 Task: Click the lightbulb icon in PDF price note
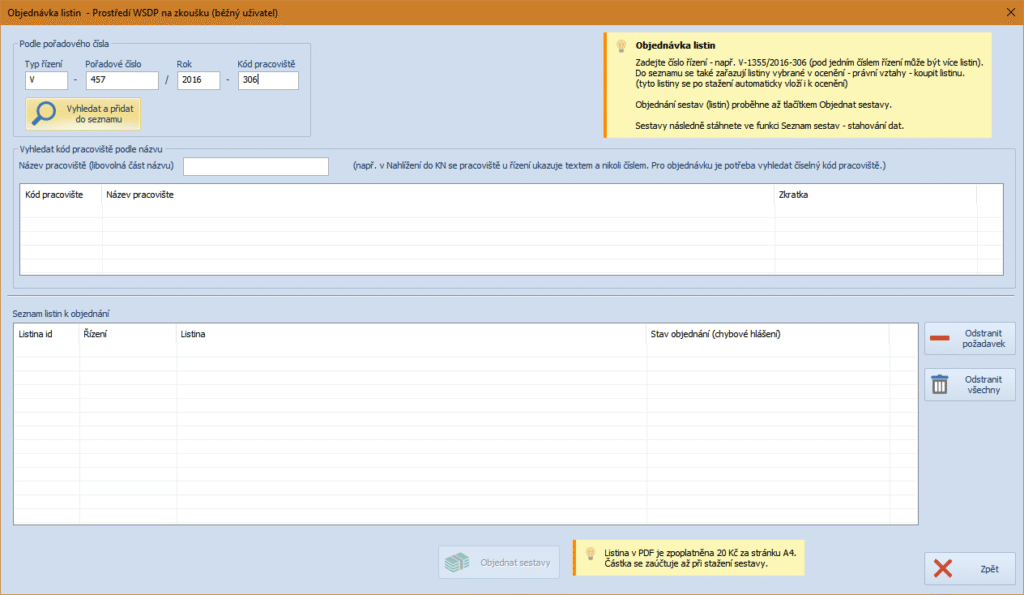590,554
